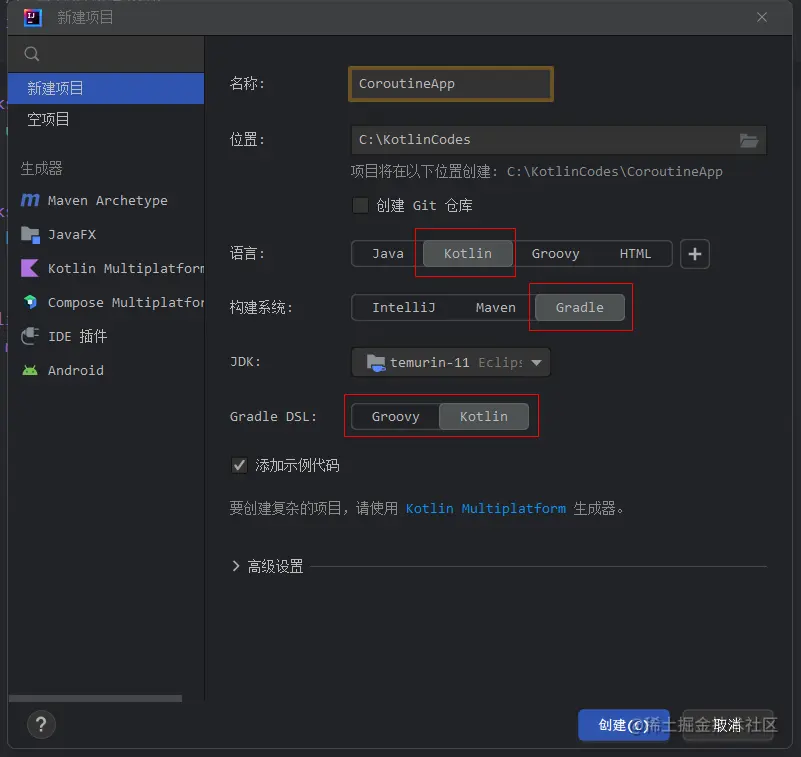This screenshot has height=757, width=801.
Task: Add another language with the plus button
Action: point(695,254)
